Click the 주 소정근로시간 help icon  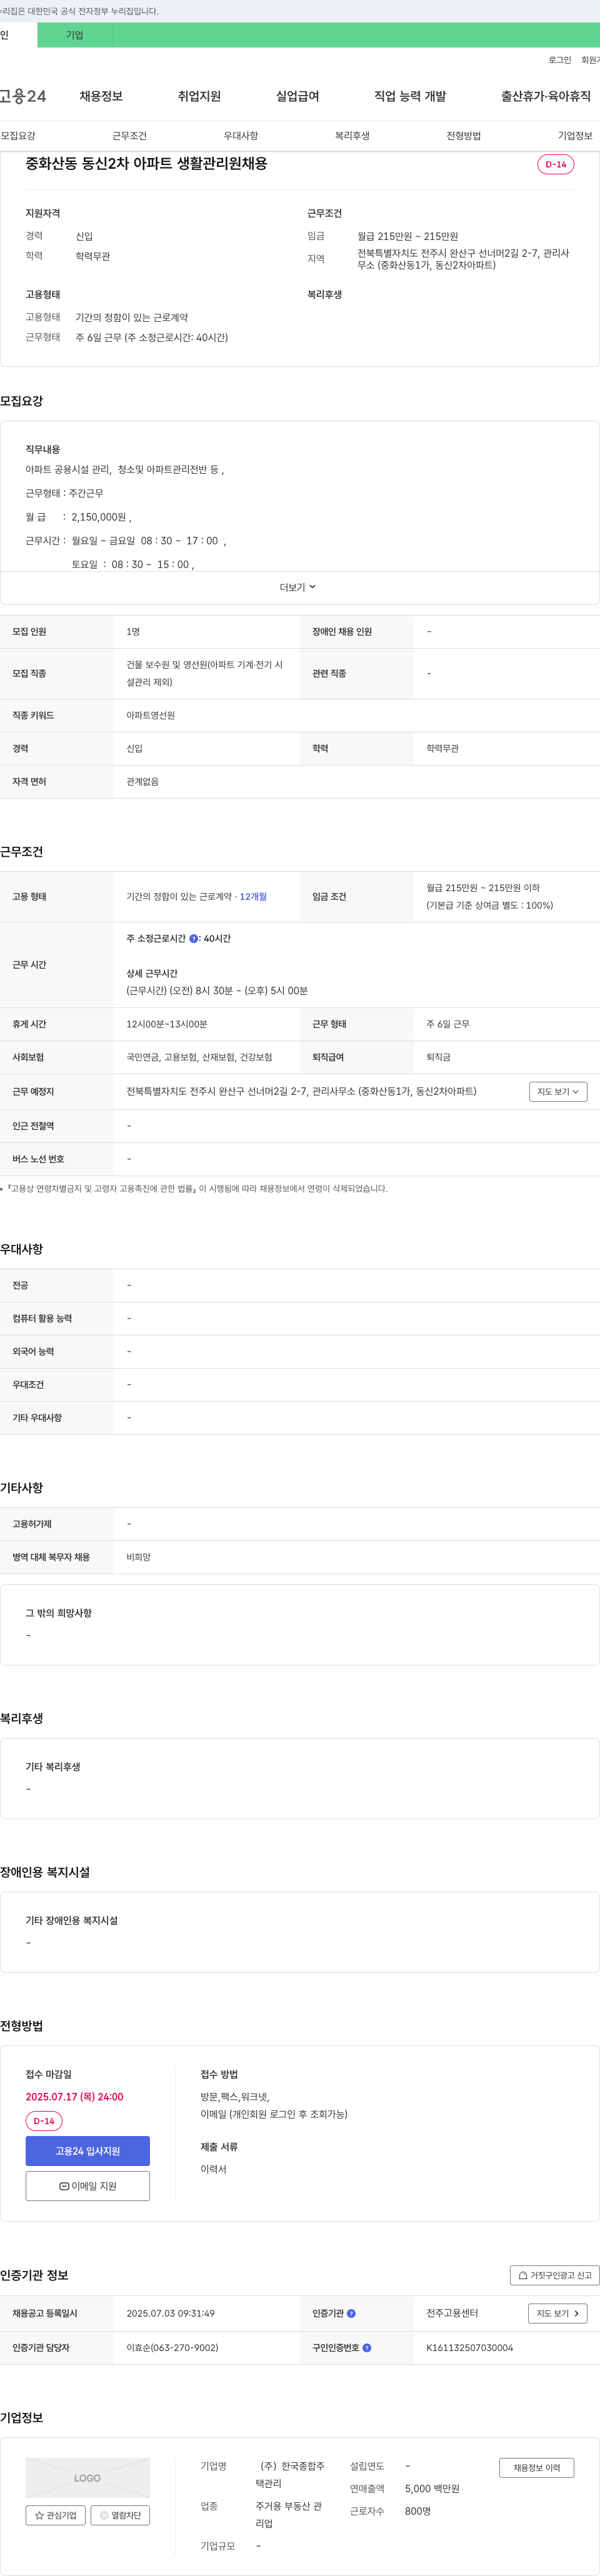(x=194, y=938)
